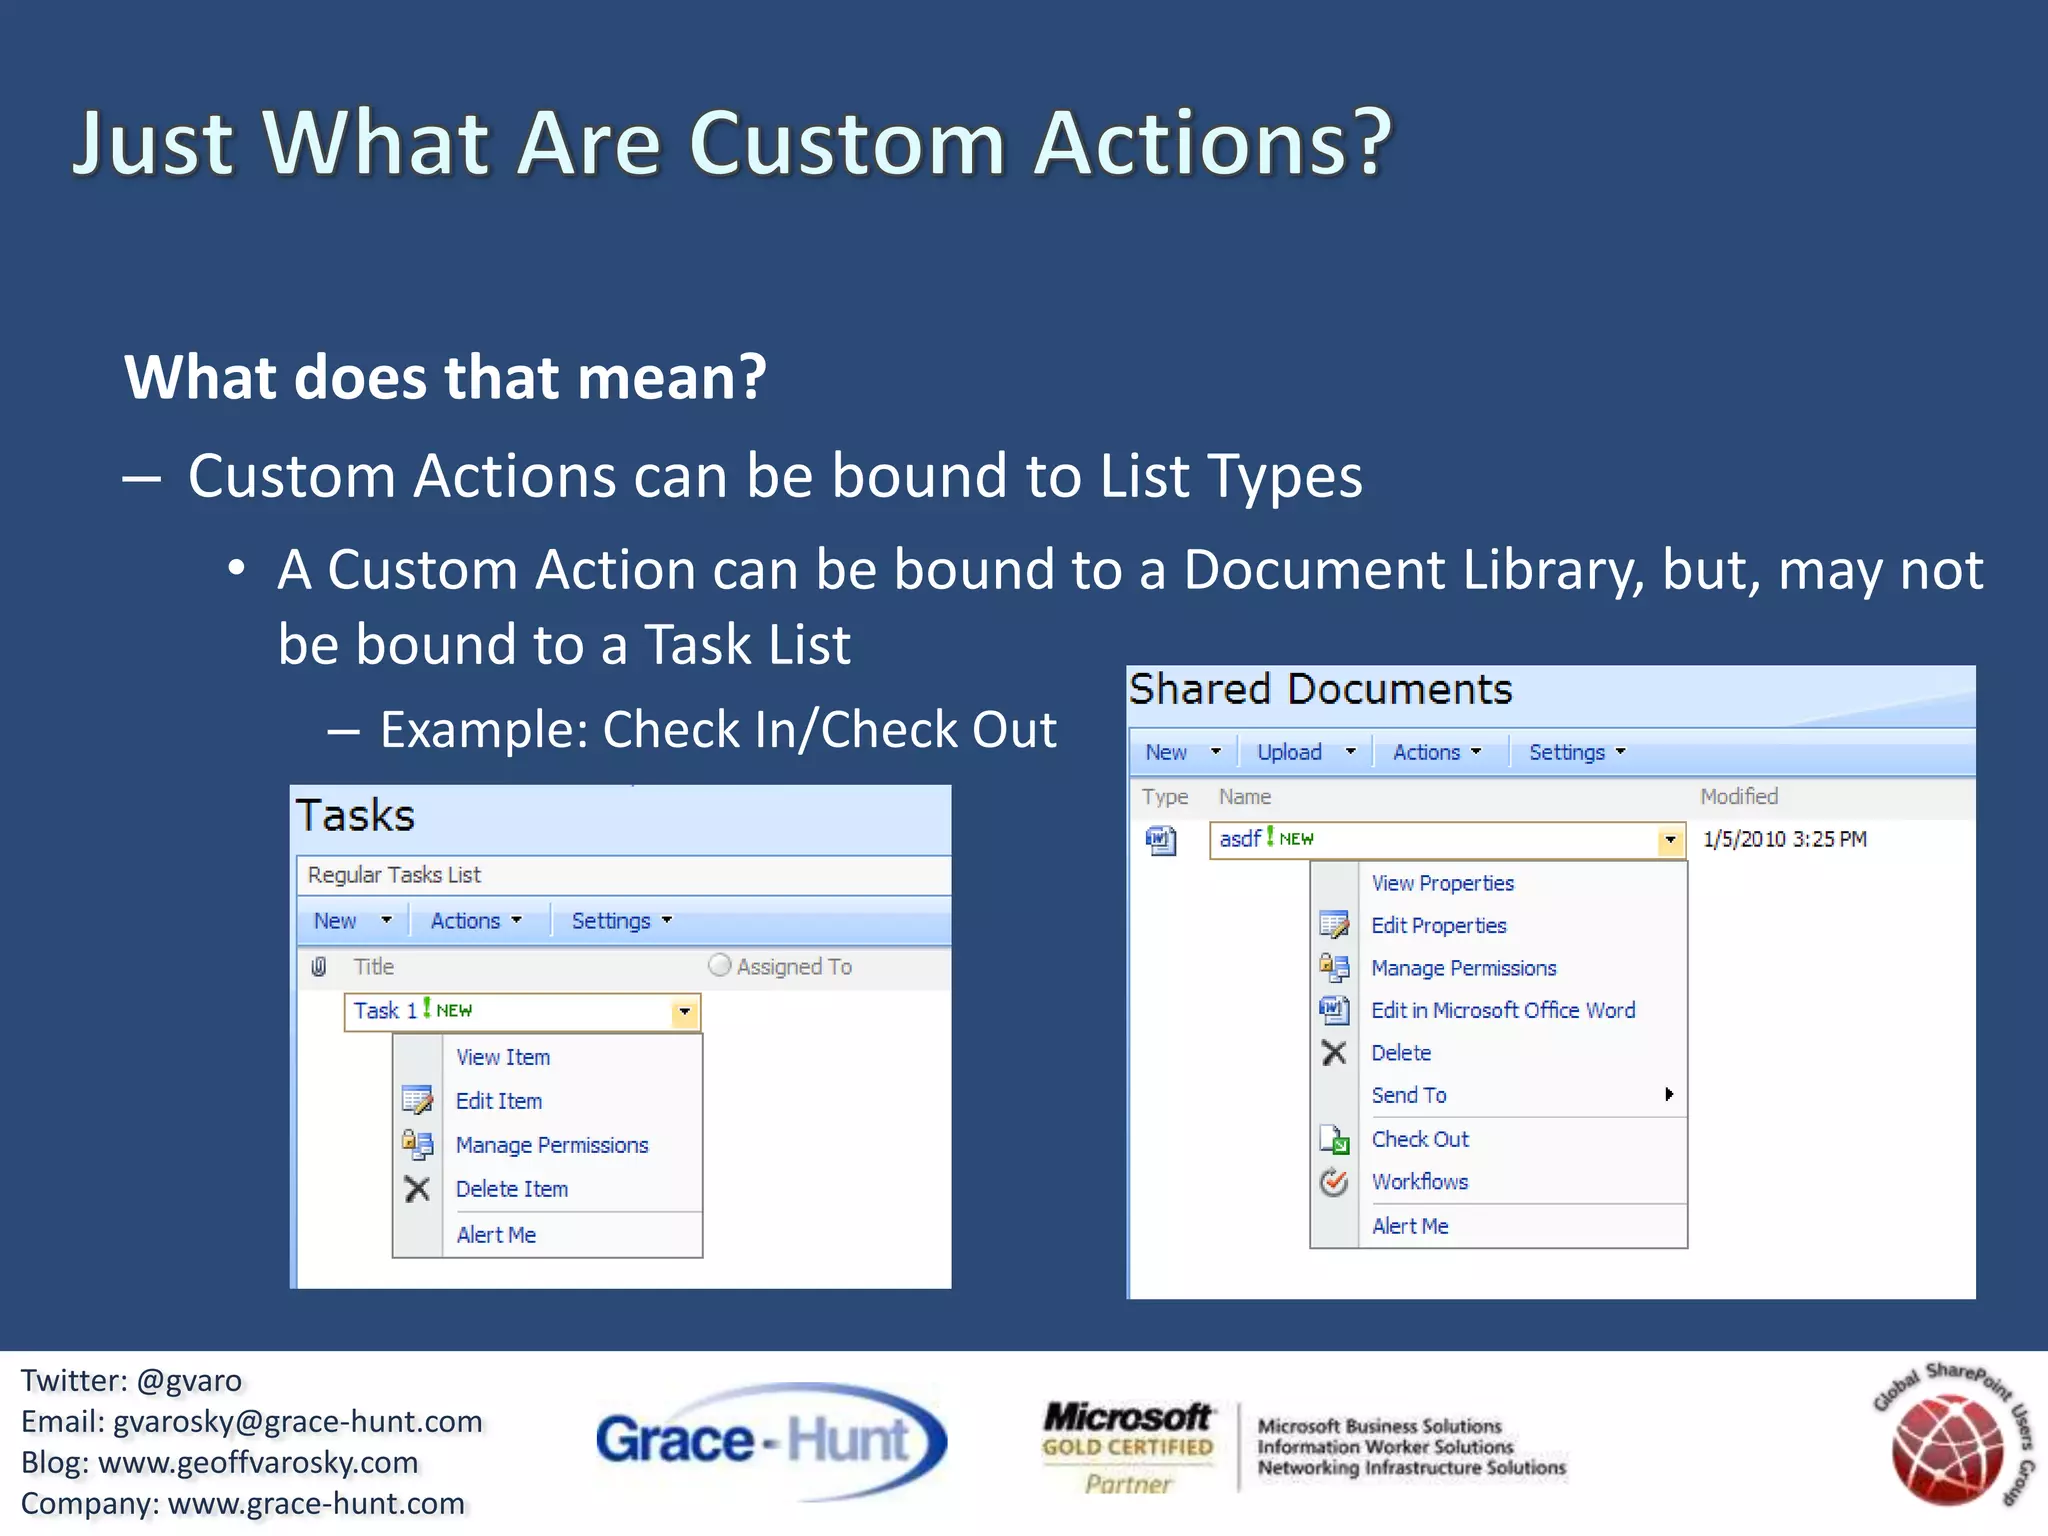The height and width of the screenshot is (1536, 2048).
Task: Select Edit Item in Tasks context menu
Action: point(499,1101)
